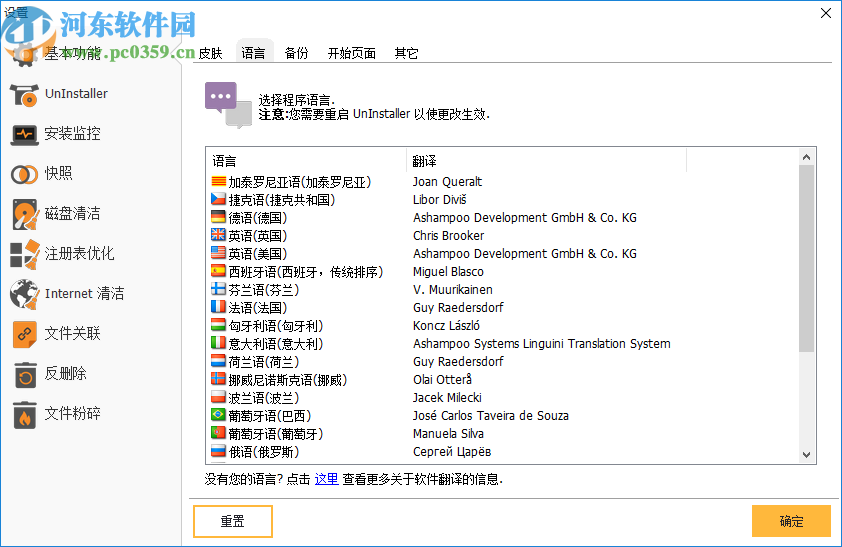The width and height of the screenshot is (842, 547).
Task: Click the Polish flag icon
Action: point(218,397)
